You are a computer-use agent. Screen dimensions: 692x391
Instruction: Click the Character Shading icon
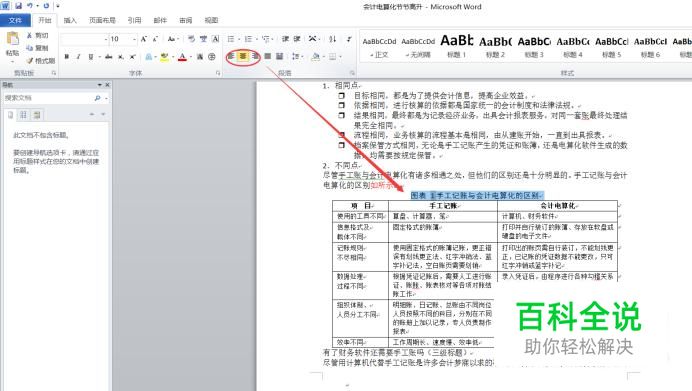200,56
